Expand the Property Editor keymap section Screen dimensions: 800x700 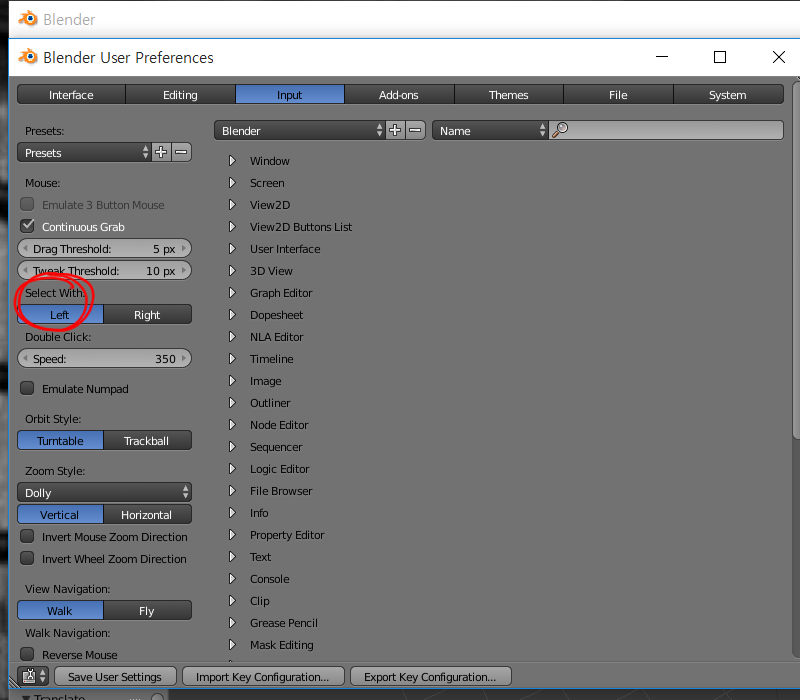pyautogui.click(x=232, y=535)
